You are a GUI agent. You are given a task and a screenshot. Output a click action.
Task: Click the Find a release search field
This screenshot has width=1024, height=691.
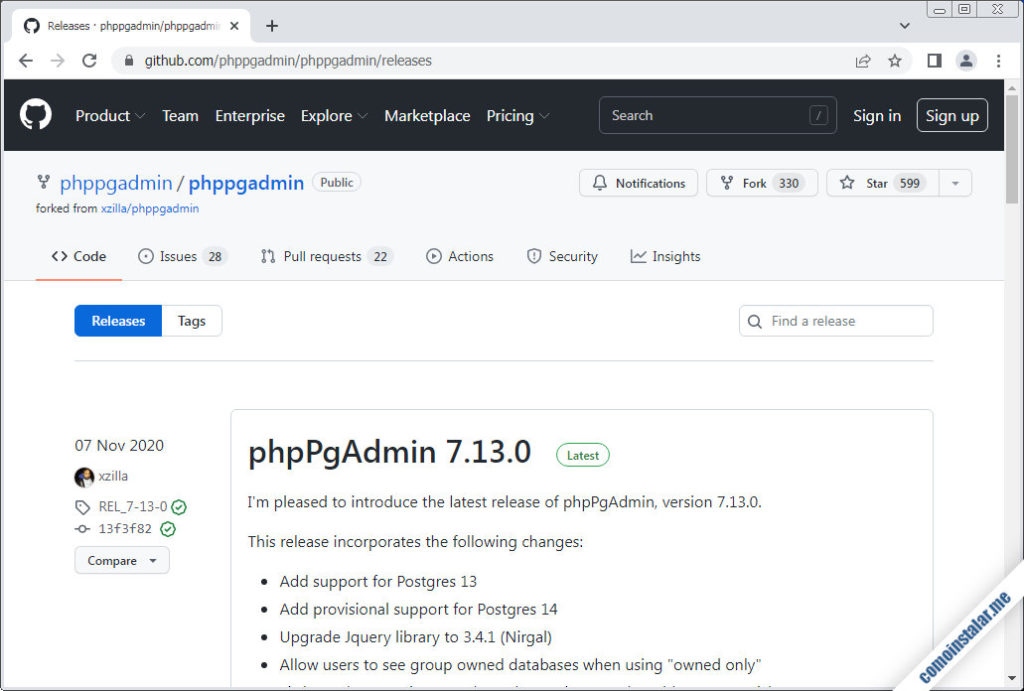[x=836, y=321]
